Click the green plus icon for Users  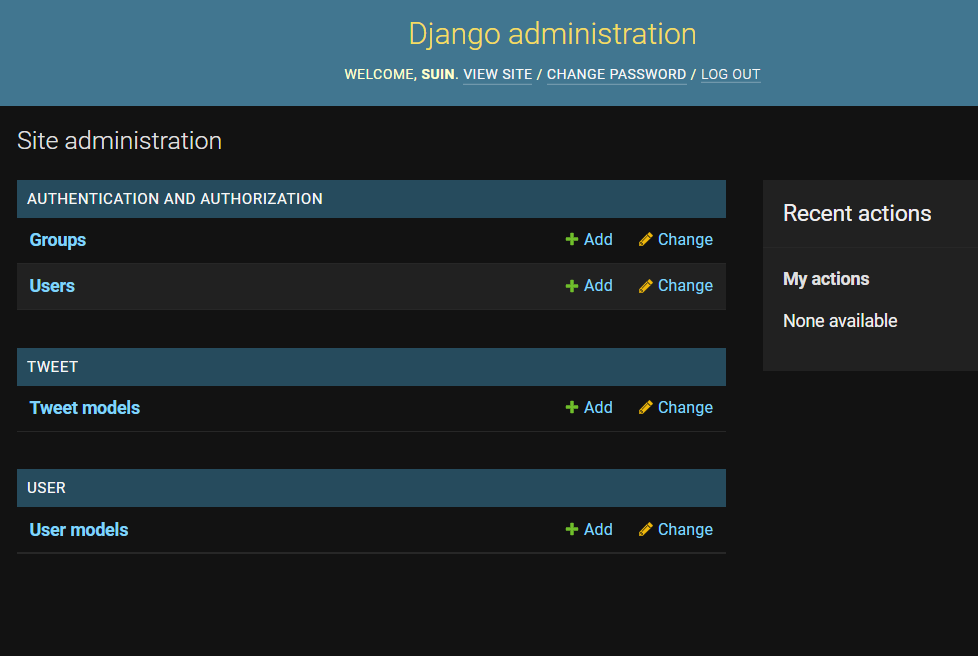[571, 286]
